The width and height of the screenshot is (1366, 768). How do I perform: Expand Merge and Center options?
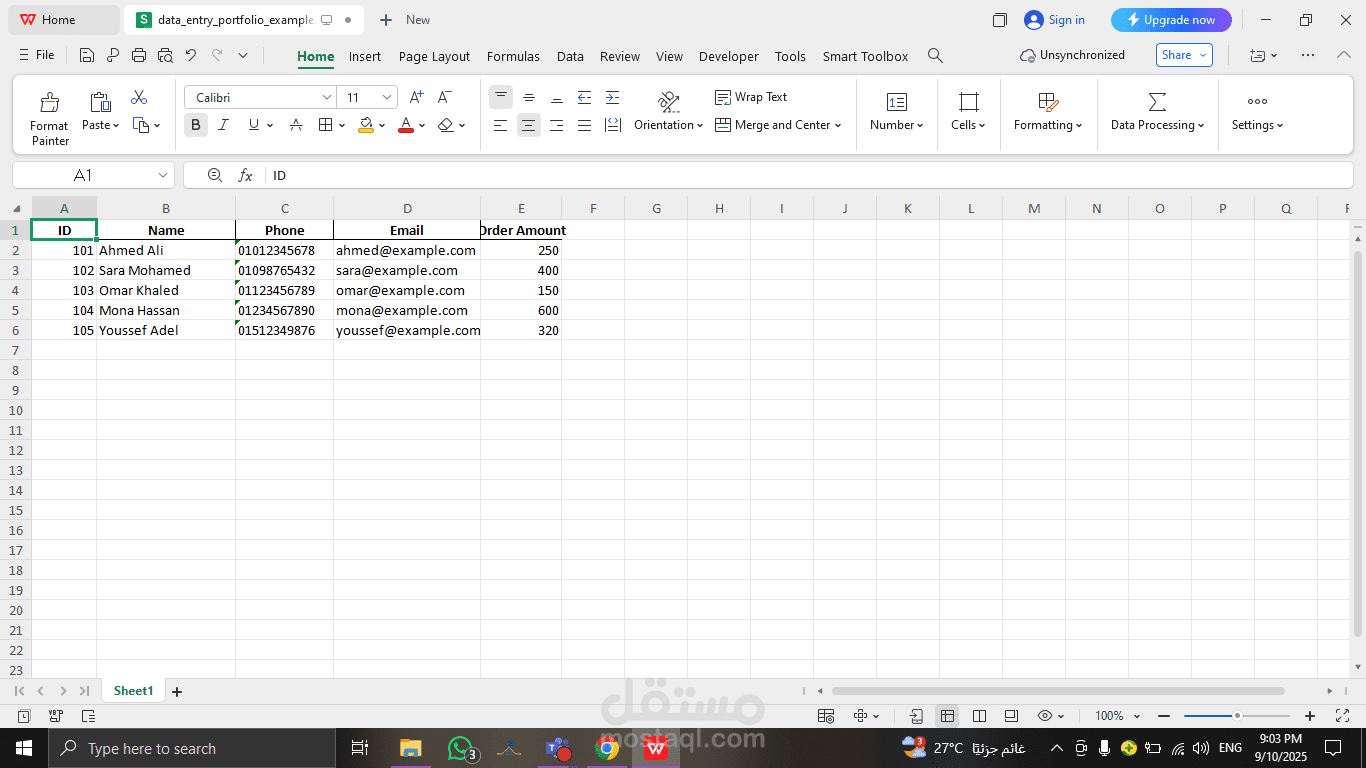coord(838,125)
